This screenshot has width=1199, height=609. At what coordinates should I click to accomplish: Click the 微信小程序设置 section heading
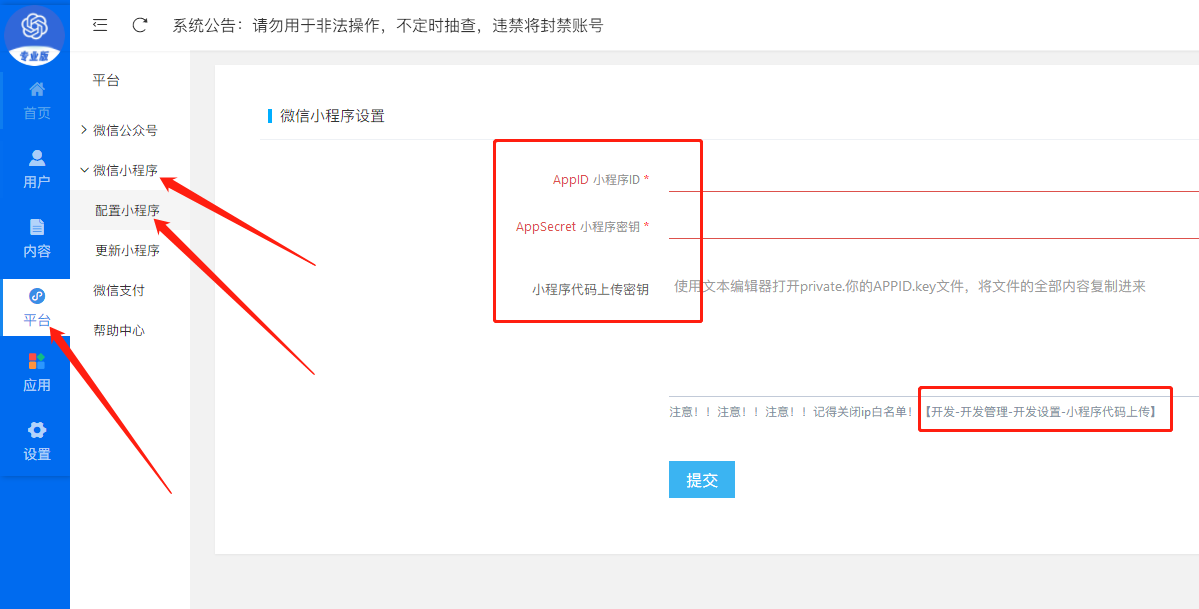pos(333,116)
